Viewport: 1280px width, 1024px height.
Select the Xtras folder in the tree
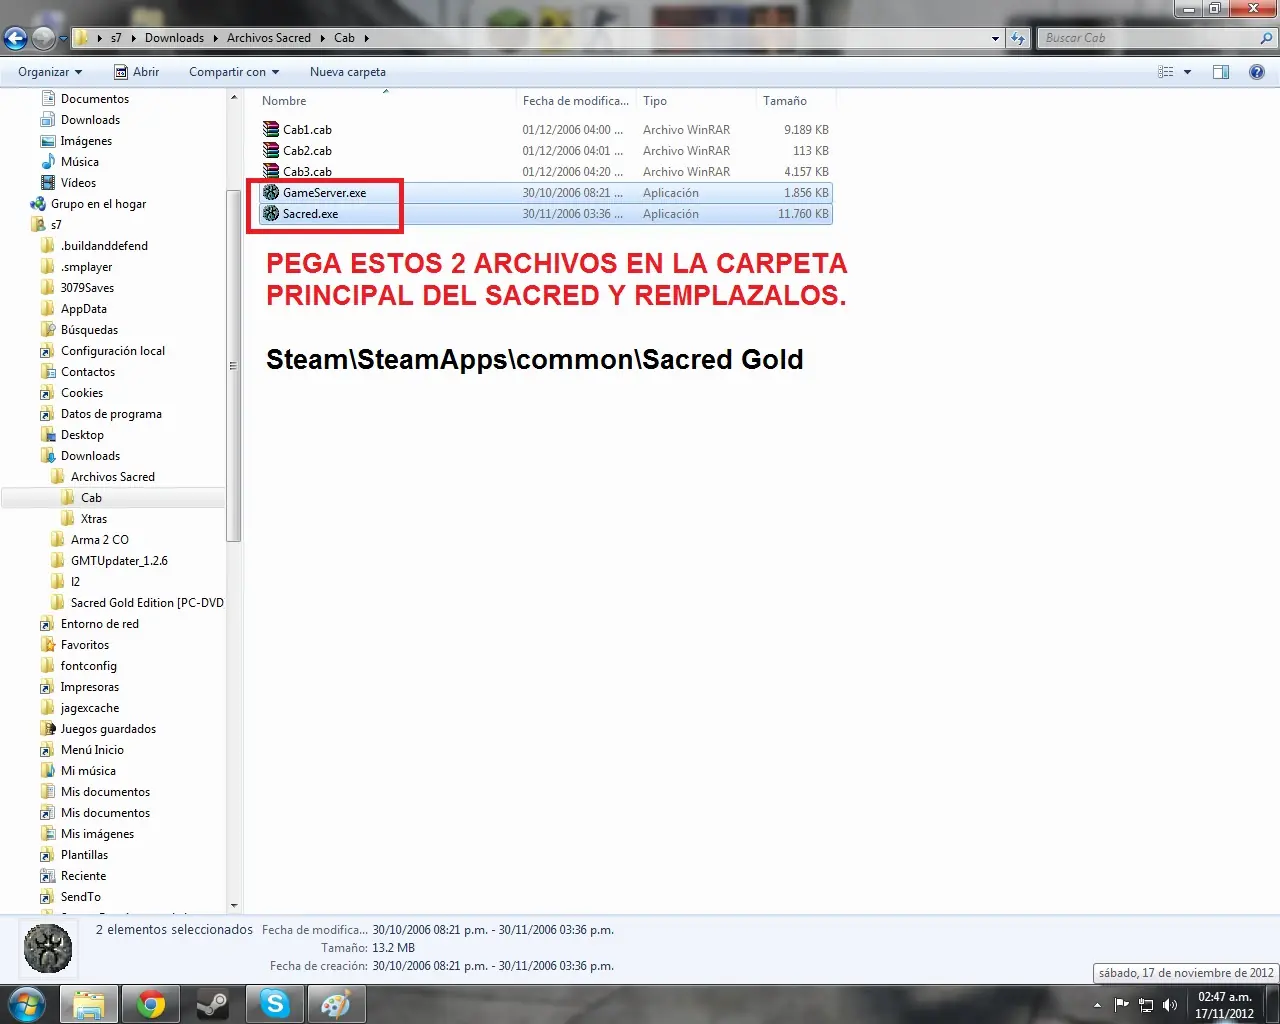(94, 519)
